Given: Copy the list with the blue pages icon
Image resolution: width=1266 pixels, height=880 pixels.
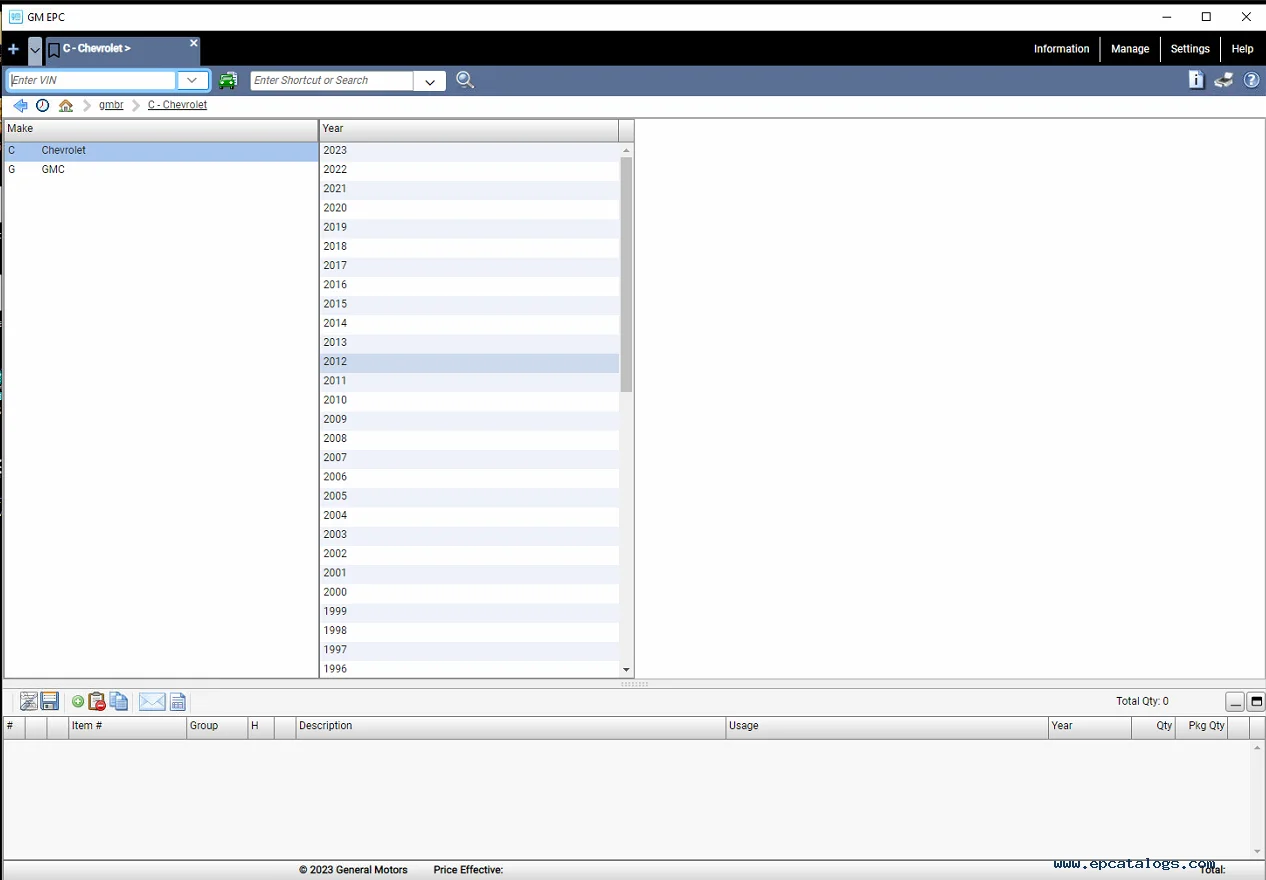Looking at the screenshot, I should (x=119, y=702).
